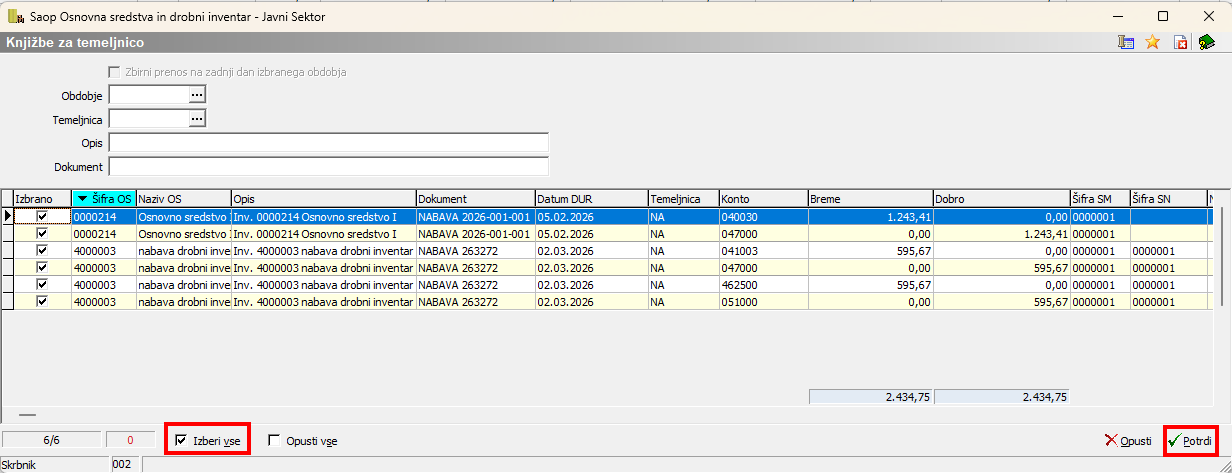Screen dimensions: 1232x473
Task: Click Šifra OS cell in Konto 040030 row
Action: 104,216
